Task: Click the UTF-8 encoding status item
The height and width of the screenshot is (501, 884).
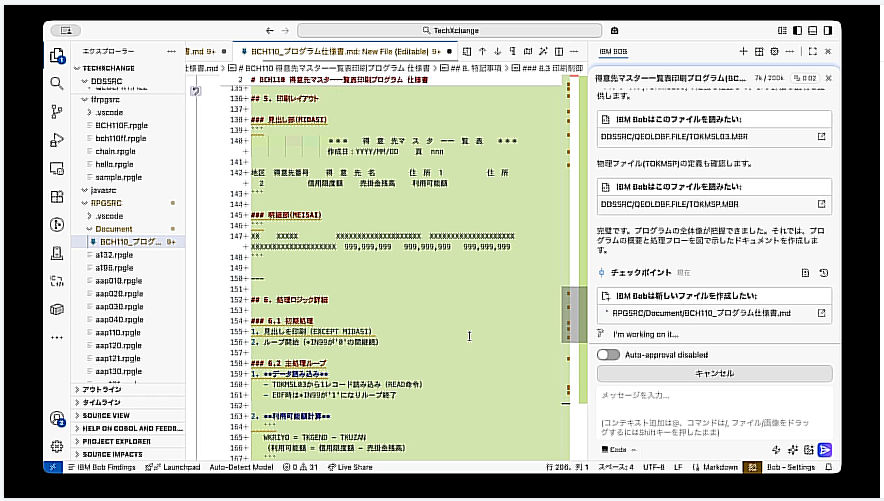Action: (x=654, y=467)
